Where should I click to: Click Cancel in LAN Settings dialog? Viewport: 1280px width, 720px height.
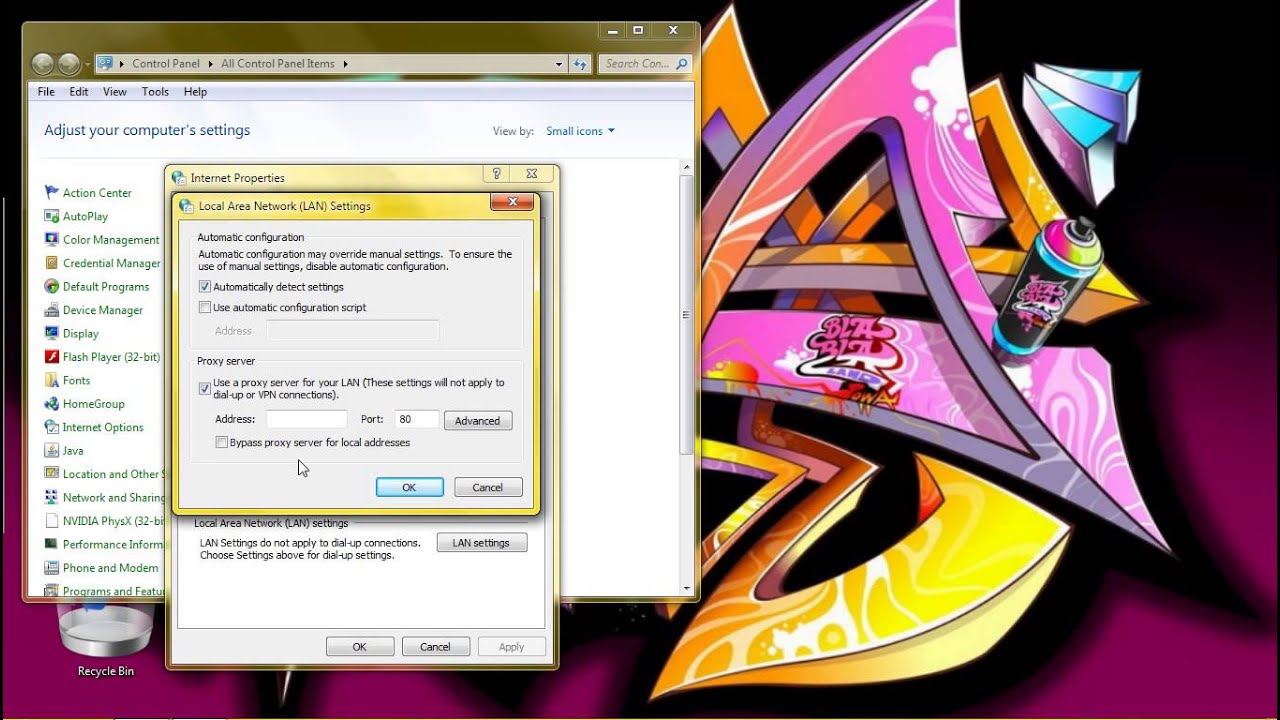point(488,487)
